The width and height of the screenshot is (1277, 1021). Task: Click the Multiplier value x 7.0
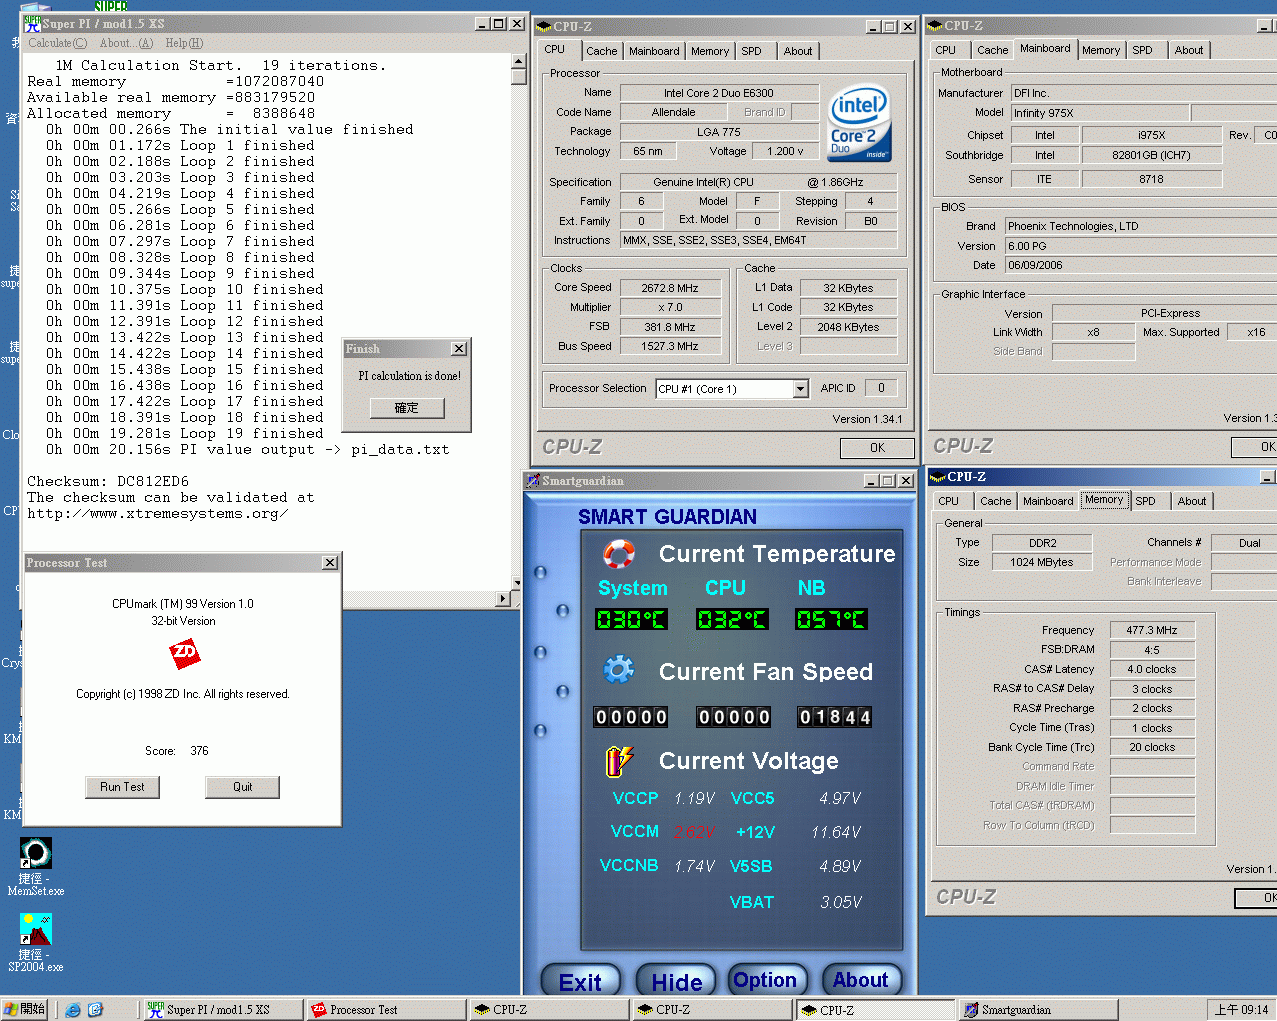point(670,307)
